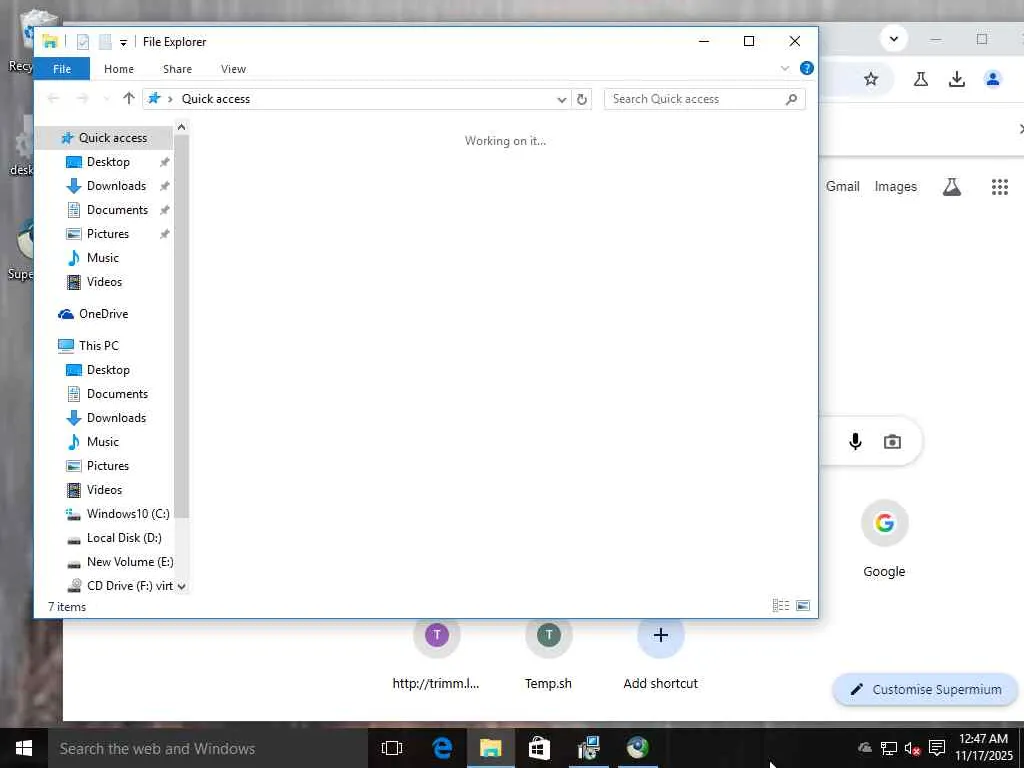1024x768 pixels.
Task: Click navigation pane scroll up arrow
Action: (182, 127)
